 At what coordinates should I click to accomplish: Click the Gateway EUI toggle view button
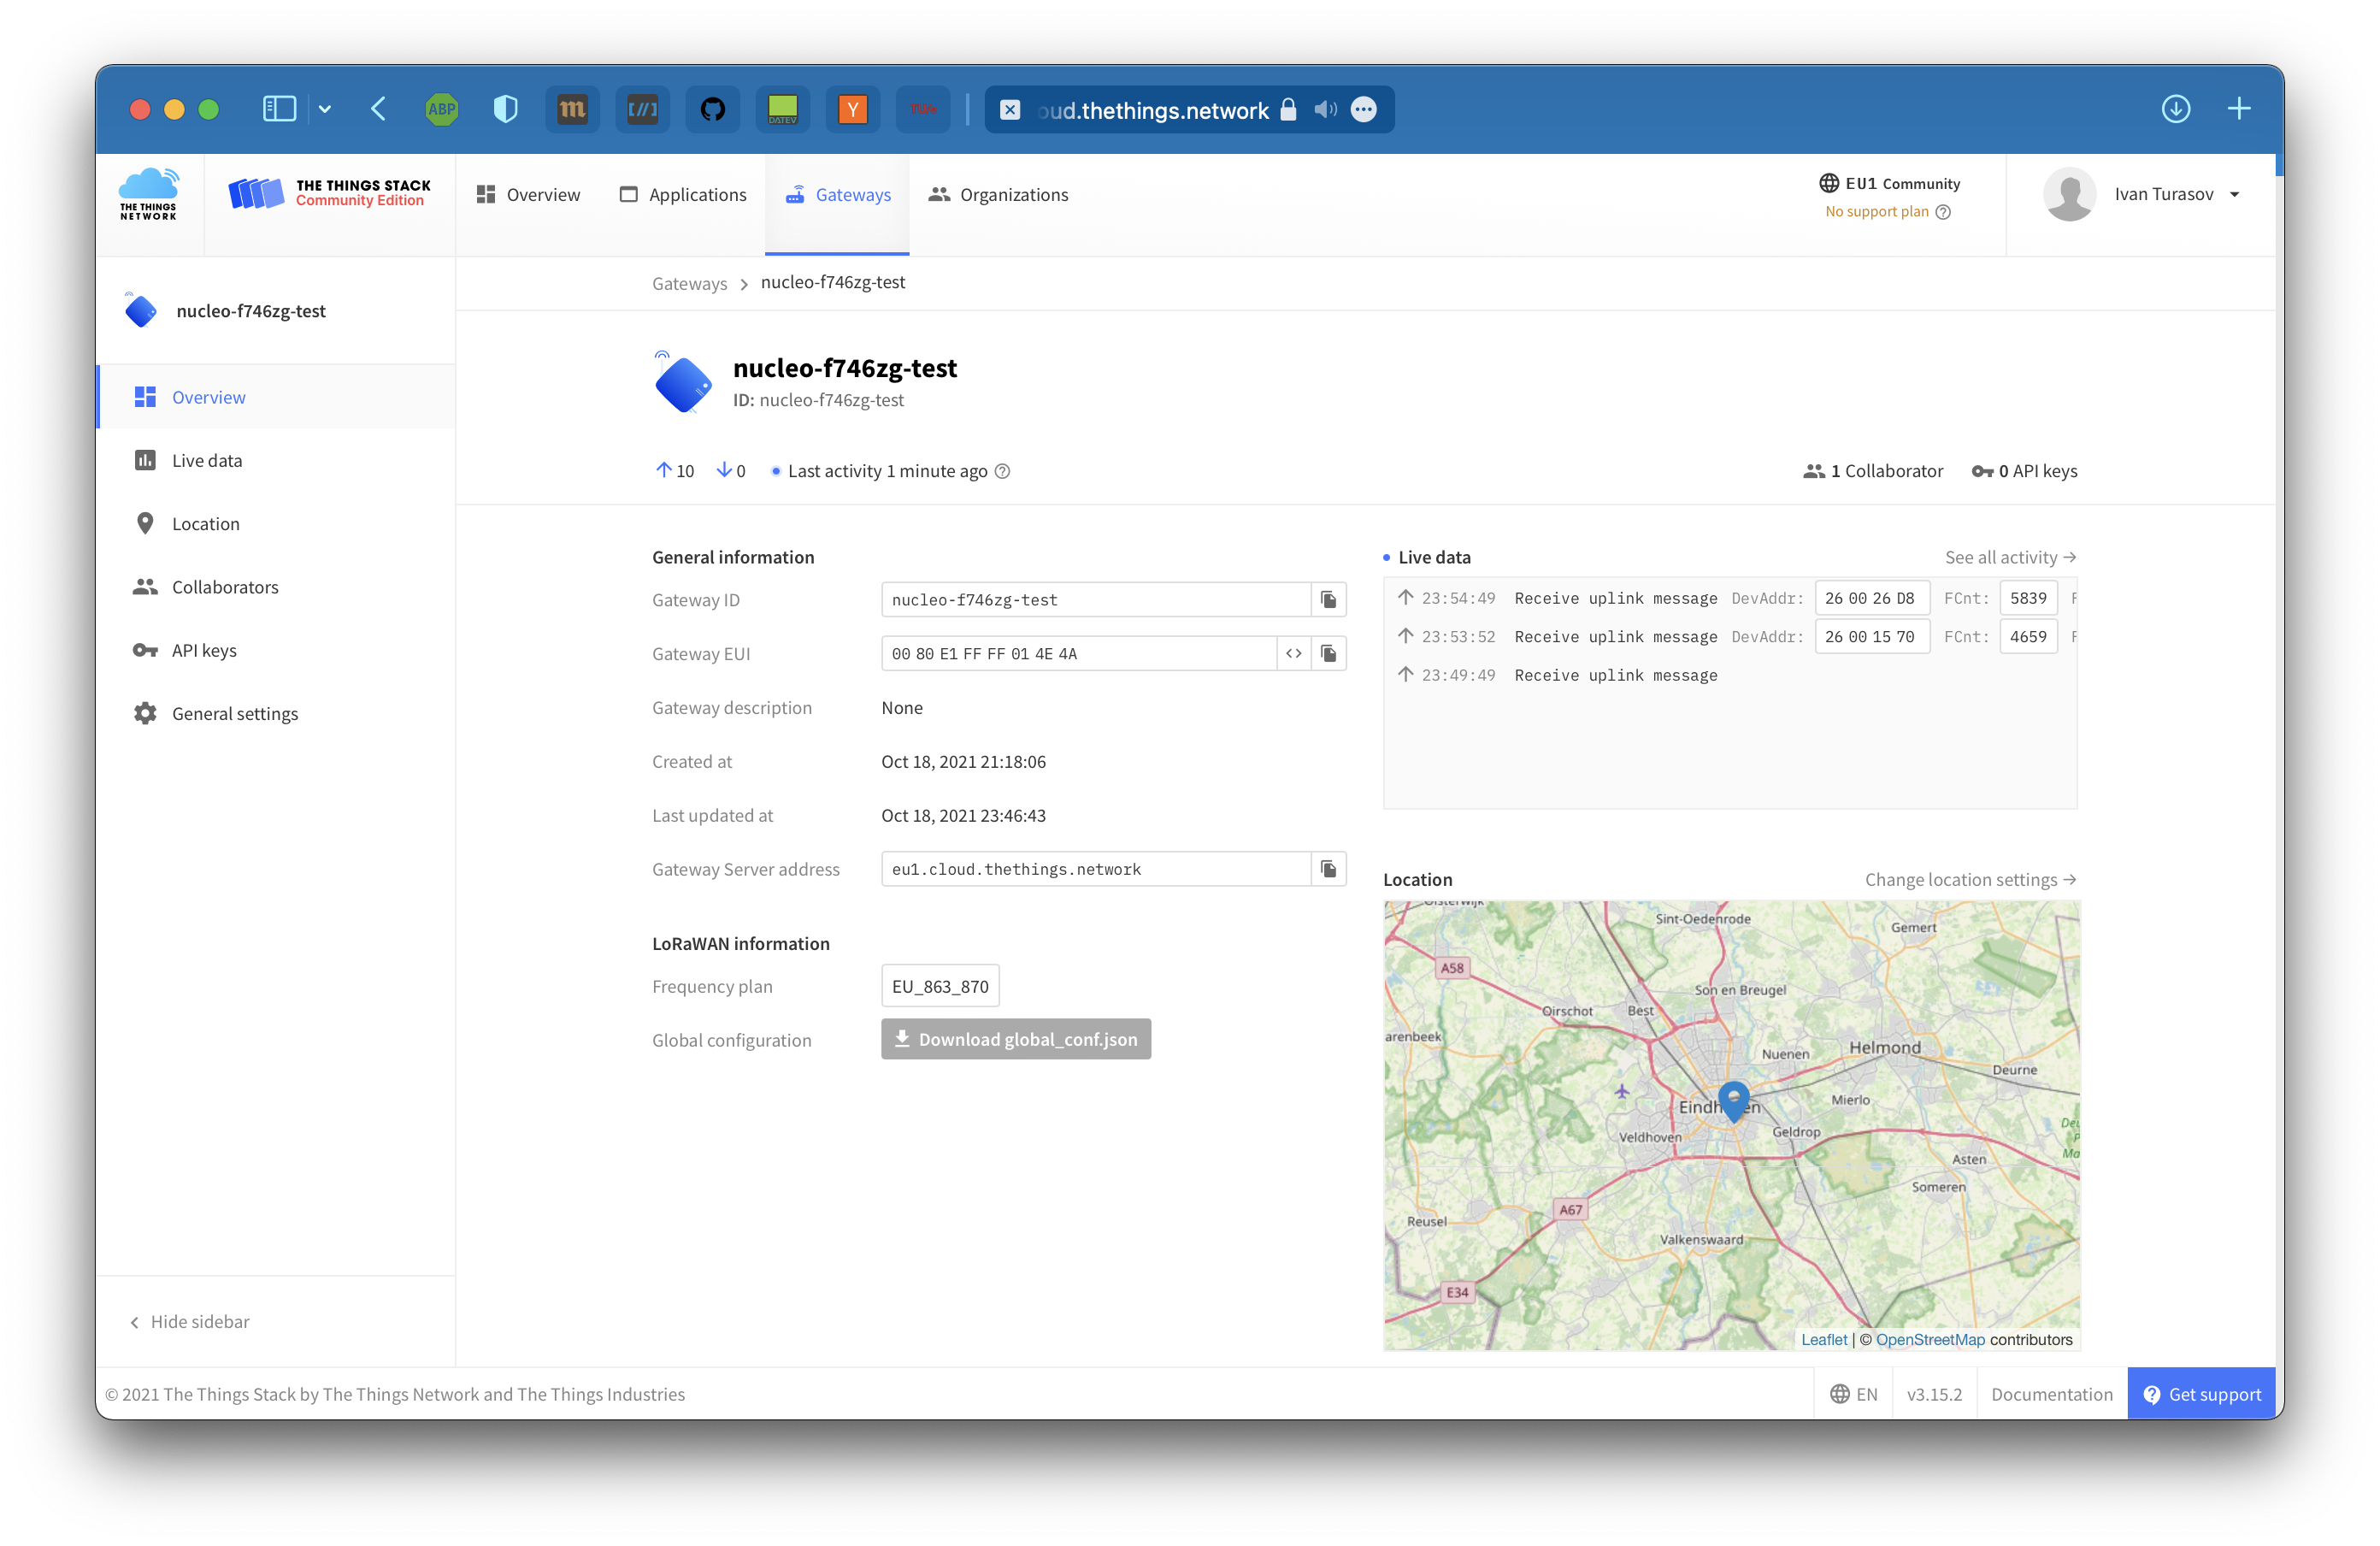1294,652
